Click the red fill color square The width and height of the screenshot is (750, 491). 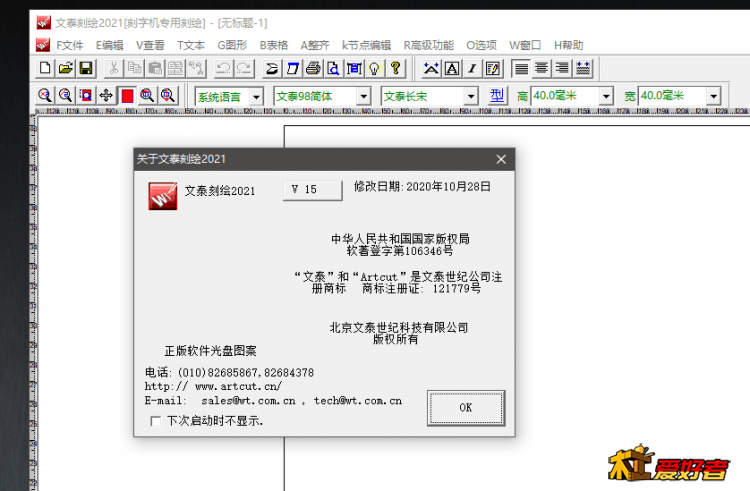pyautogui.click(x=127, y=96)
